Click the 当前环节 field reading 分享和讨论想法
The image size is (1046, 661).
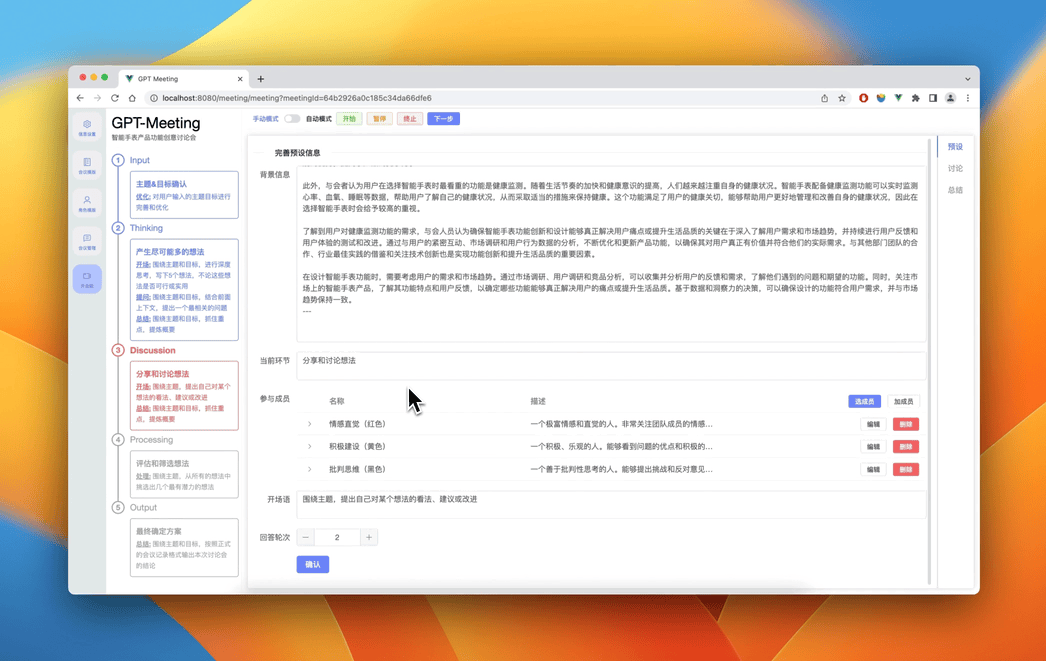611,366
